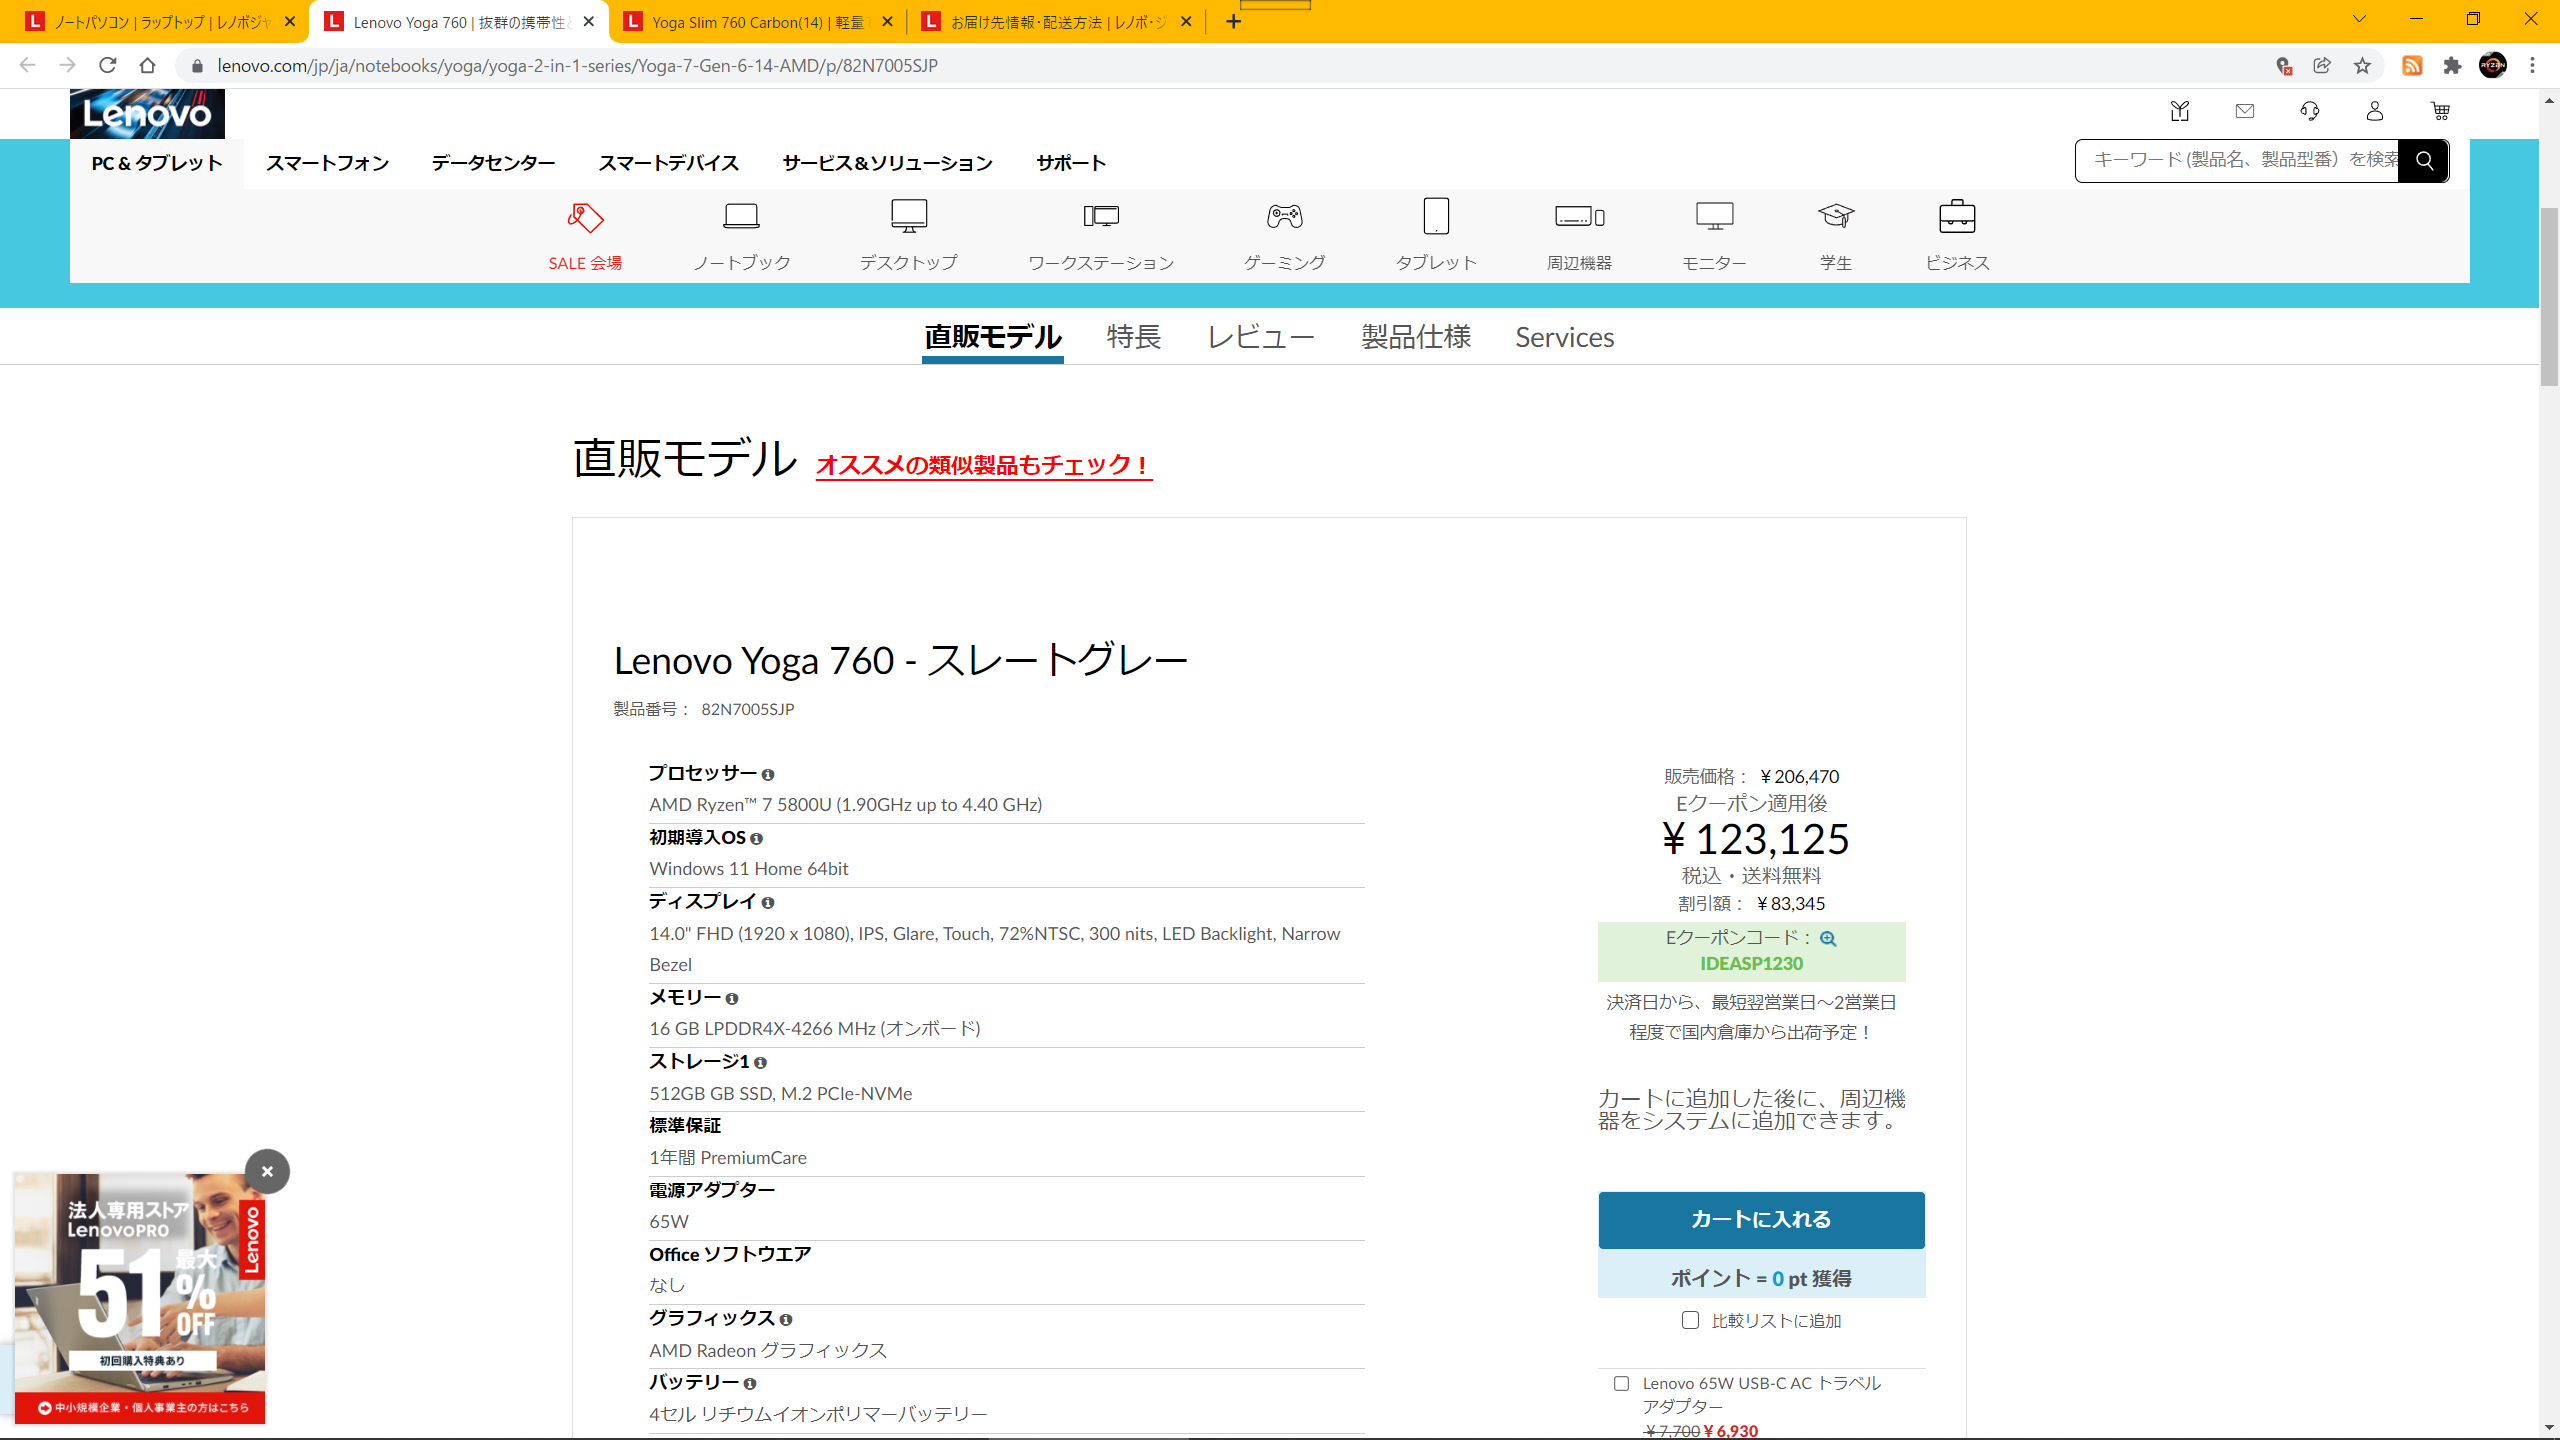Open スマートフォン menu

[328, 163]
